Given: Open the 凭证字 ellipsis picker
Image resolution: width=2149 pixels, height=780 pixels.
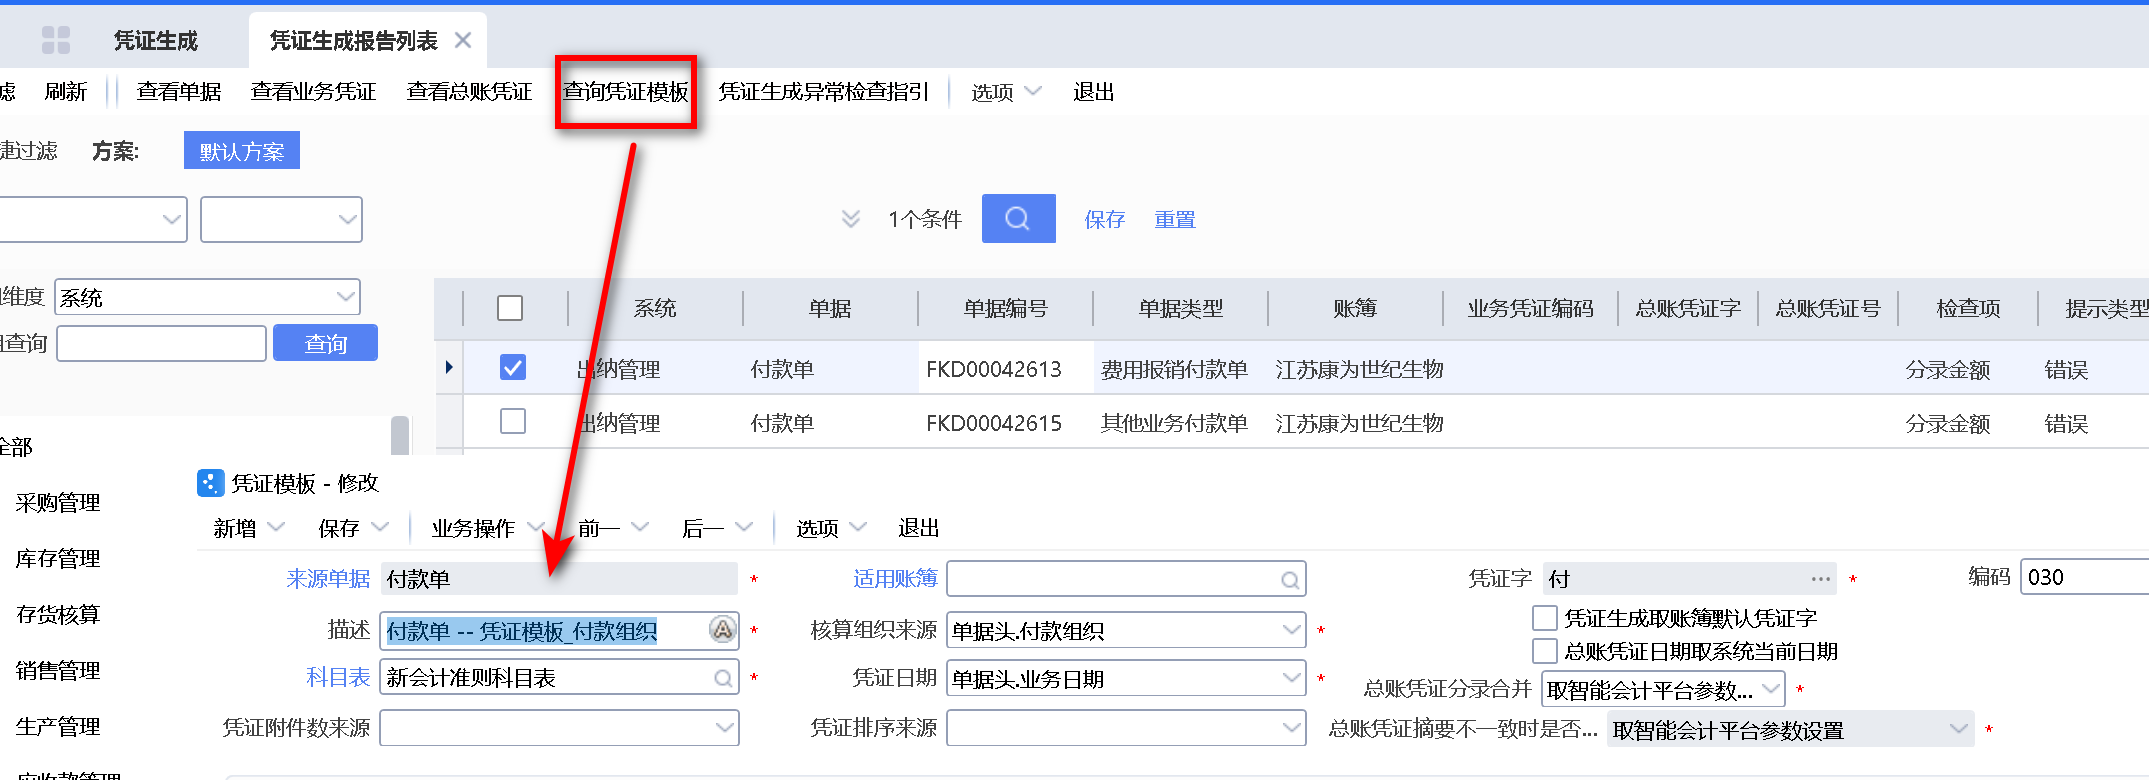Looking at the screenshot, I should (x=1821, y=579).
